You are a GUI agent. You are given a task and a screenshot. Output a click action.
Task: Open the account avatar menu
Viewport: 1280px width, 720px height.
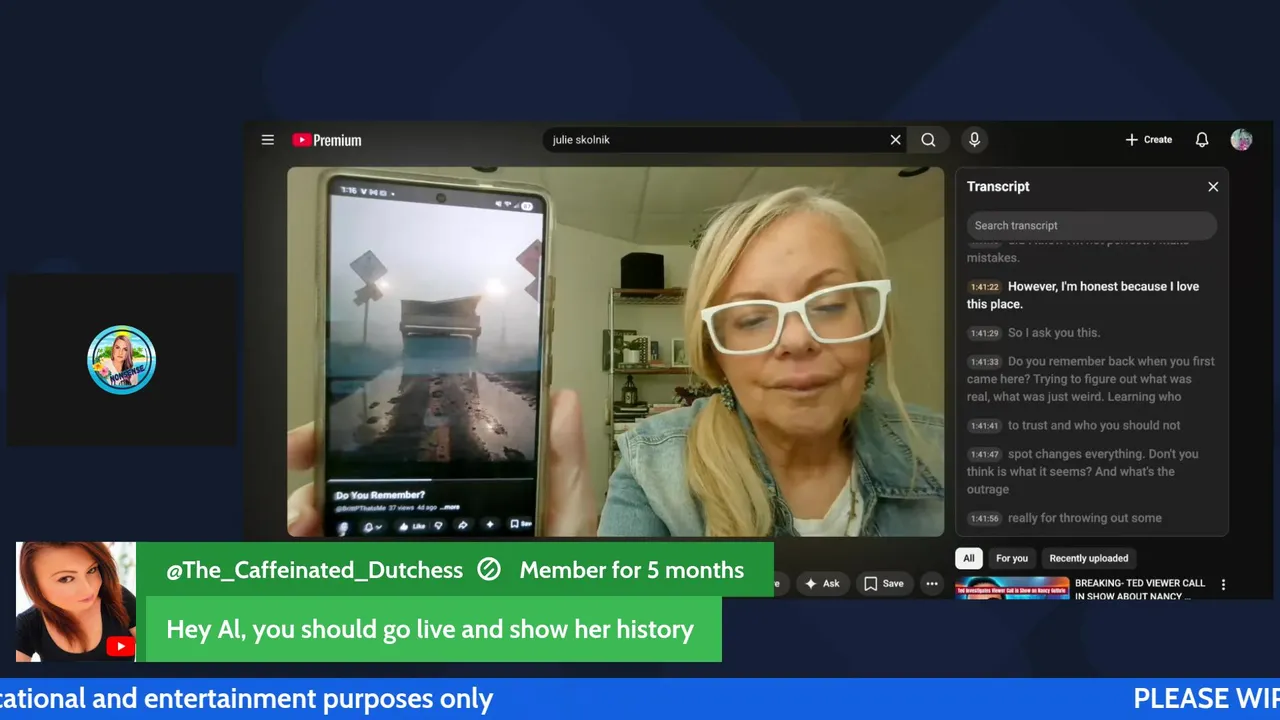tap(1241, 140)
